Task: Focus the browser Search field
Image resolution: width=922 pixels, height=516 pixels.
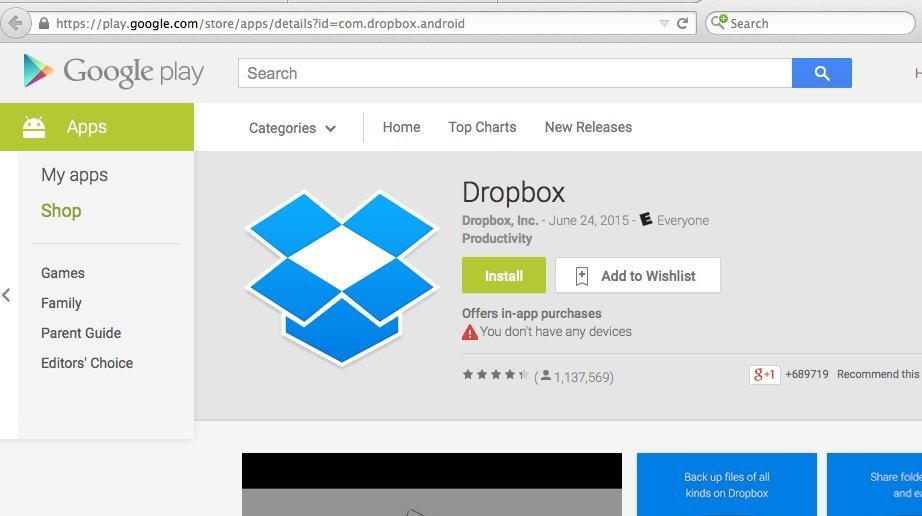Action: pyautogui.click(x=810, y=24)
